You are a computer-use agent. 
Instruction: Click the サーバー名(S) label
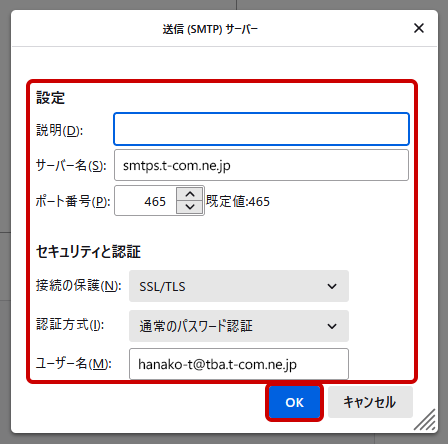[71, 165]
